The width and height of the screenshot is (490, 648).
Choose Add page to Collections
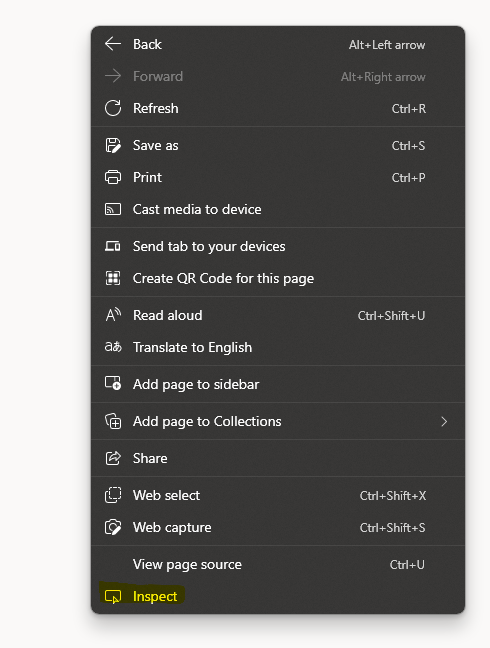click(x=278, y=421)
